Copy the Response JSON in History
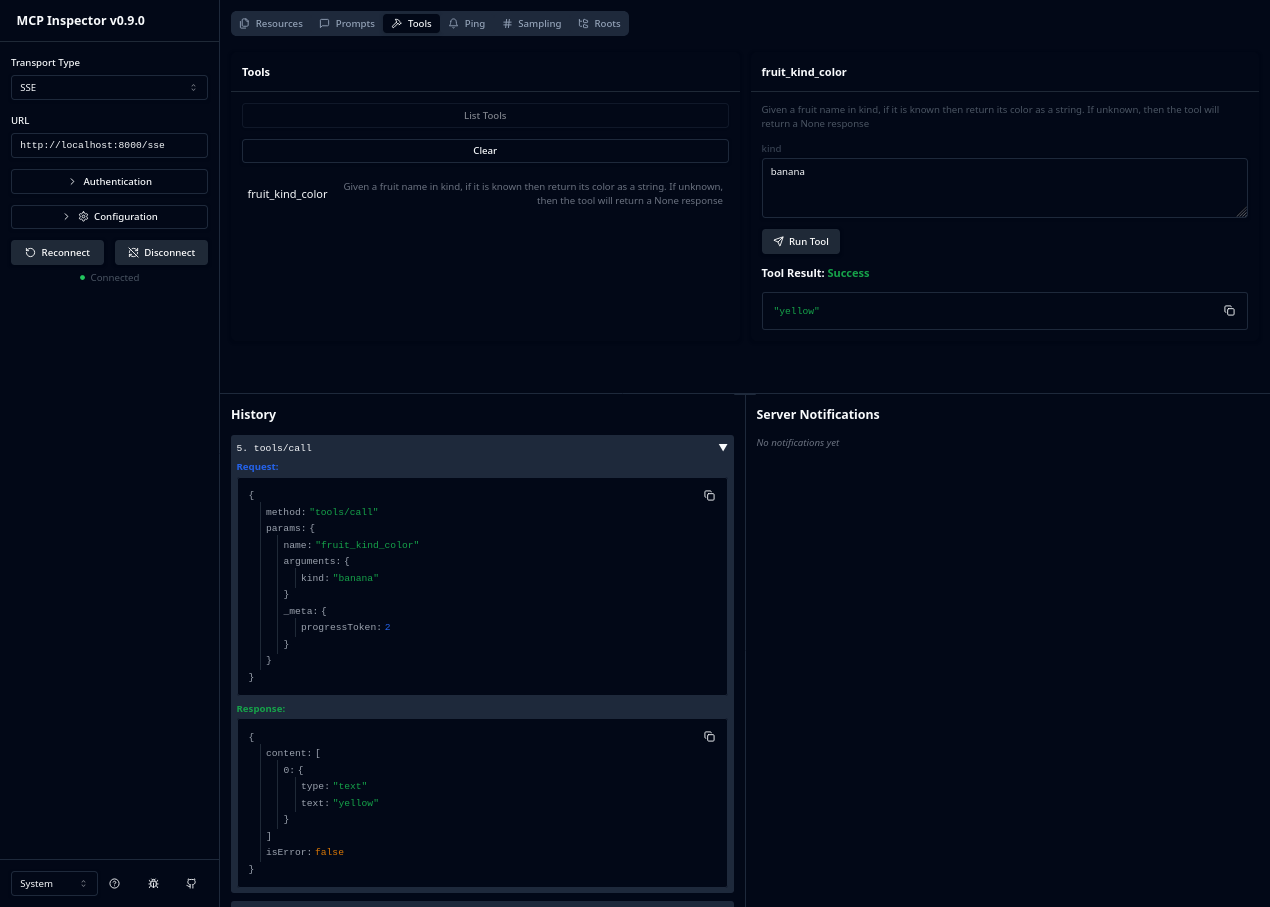 709,736
